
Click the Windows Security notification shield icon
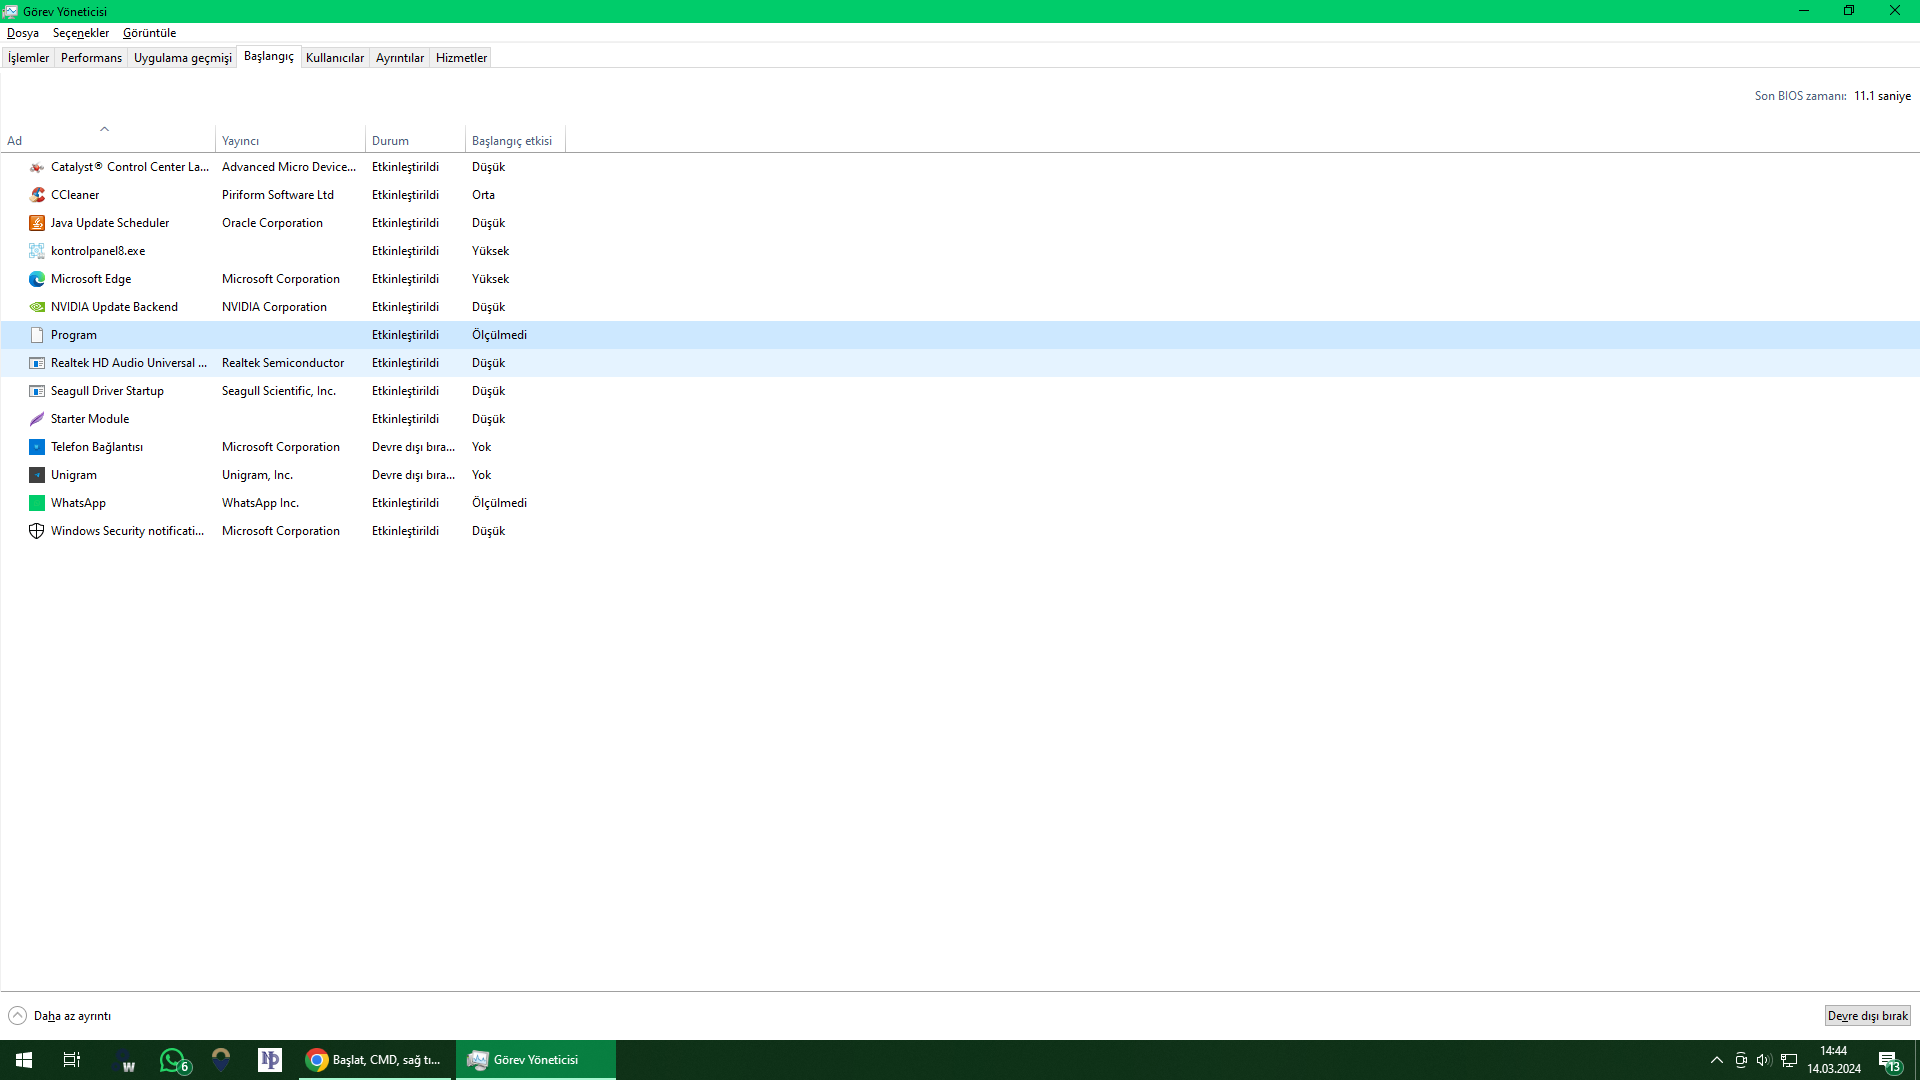[37, 531]
